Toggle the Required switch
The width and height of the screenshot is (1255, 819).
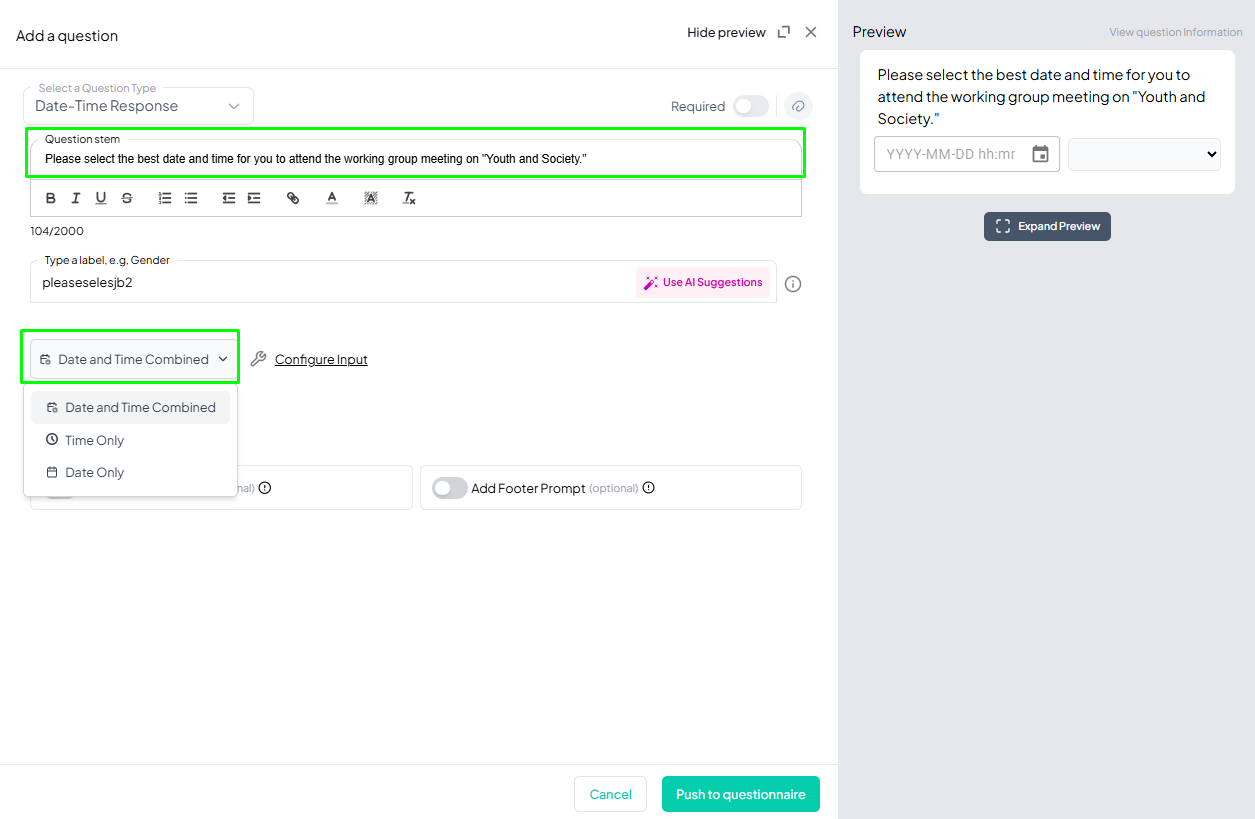point(751,106)
